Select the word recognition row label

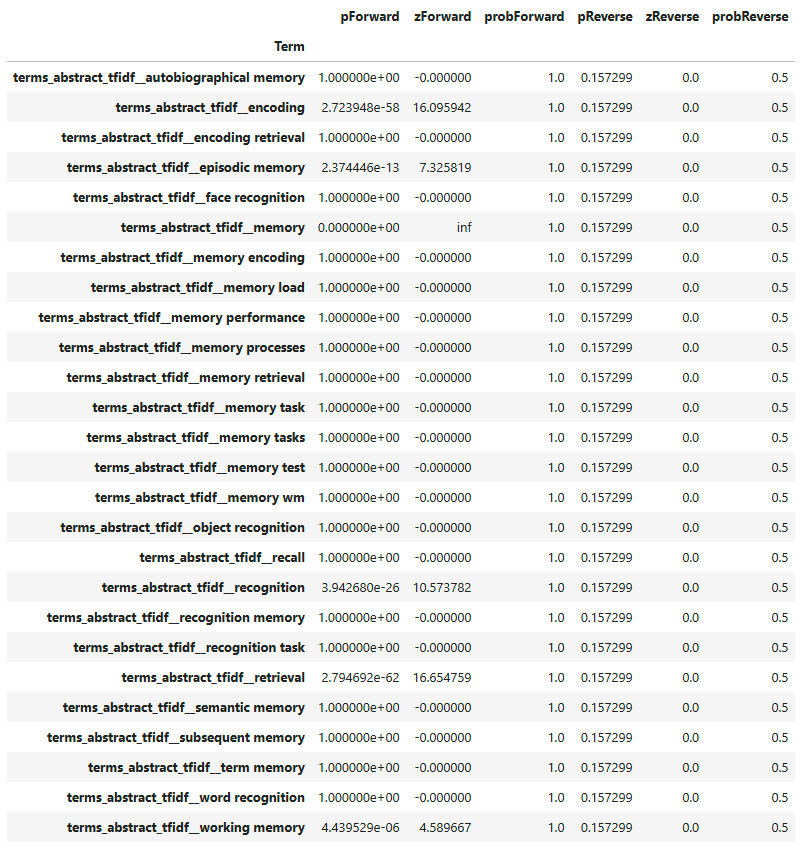186,797
